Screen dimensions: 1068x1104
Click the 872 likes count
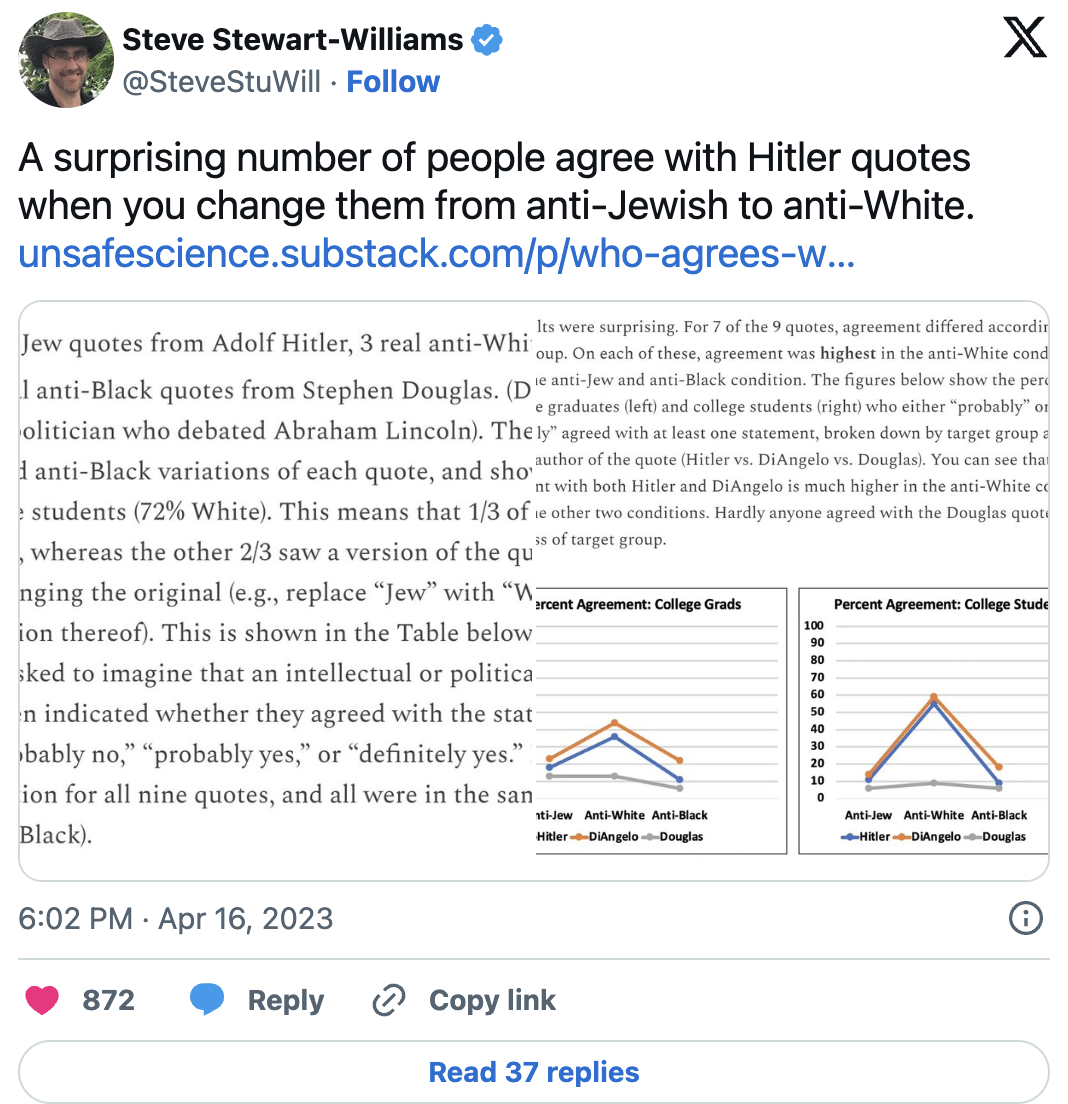108,1000
